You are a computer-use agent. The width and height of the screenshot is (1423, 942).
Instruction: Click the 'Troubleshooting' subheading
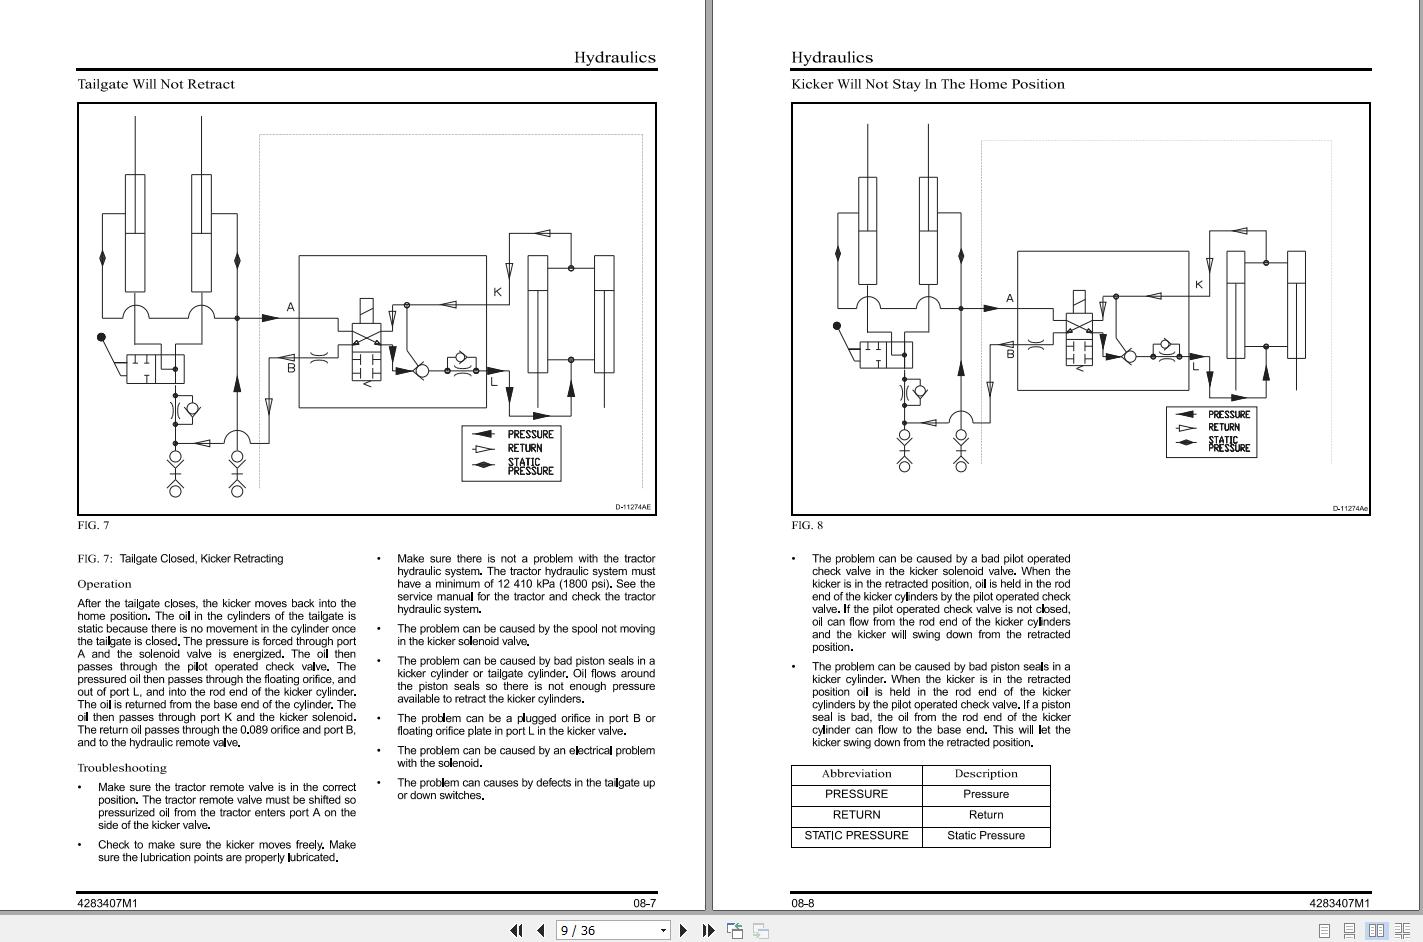coord(122,768)
